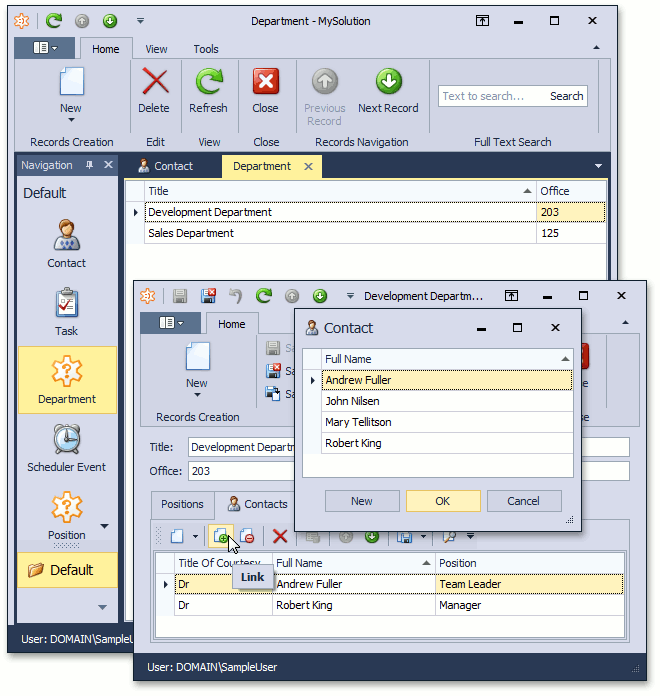Expand the Navigation panel overflow arrow beside Position
The image size is (660, 696).
click(x=105, y=527)
